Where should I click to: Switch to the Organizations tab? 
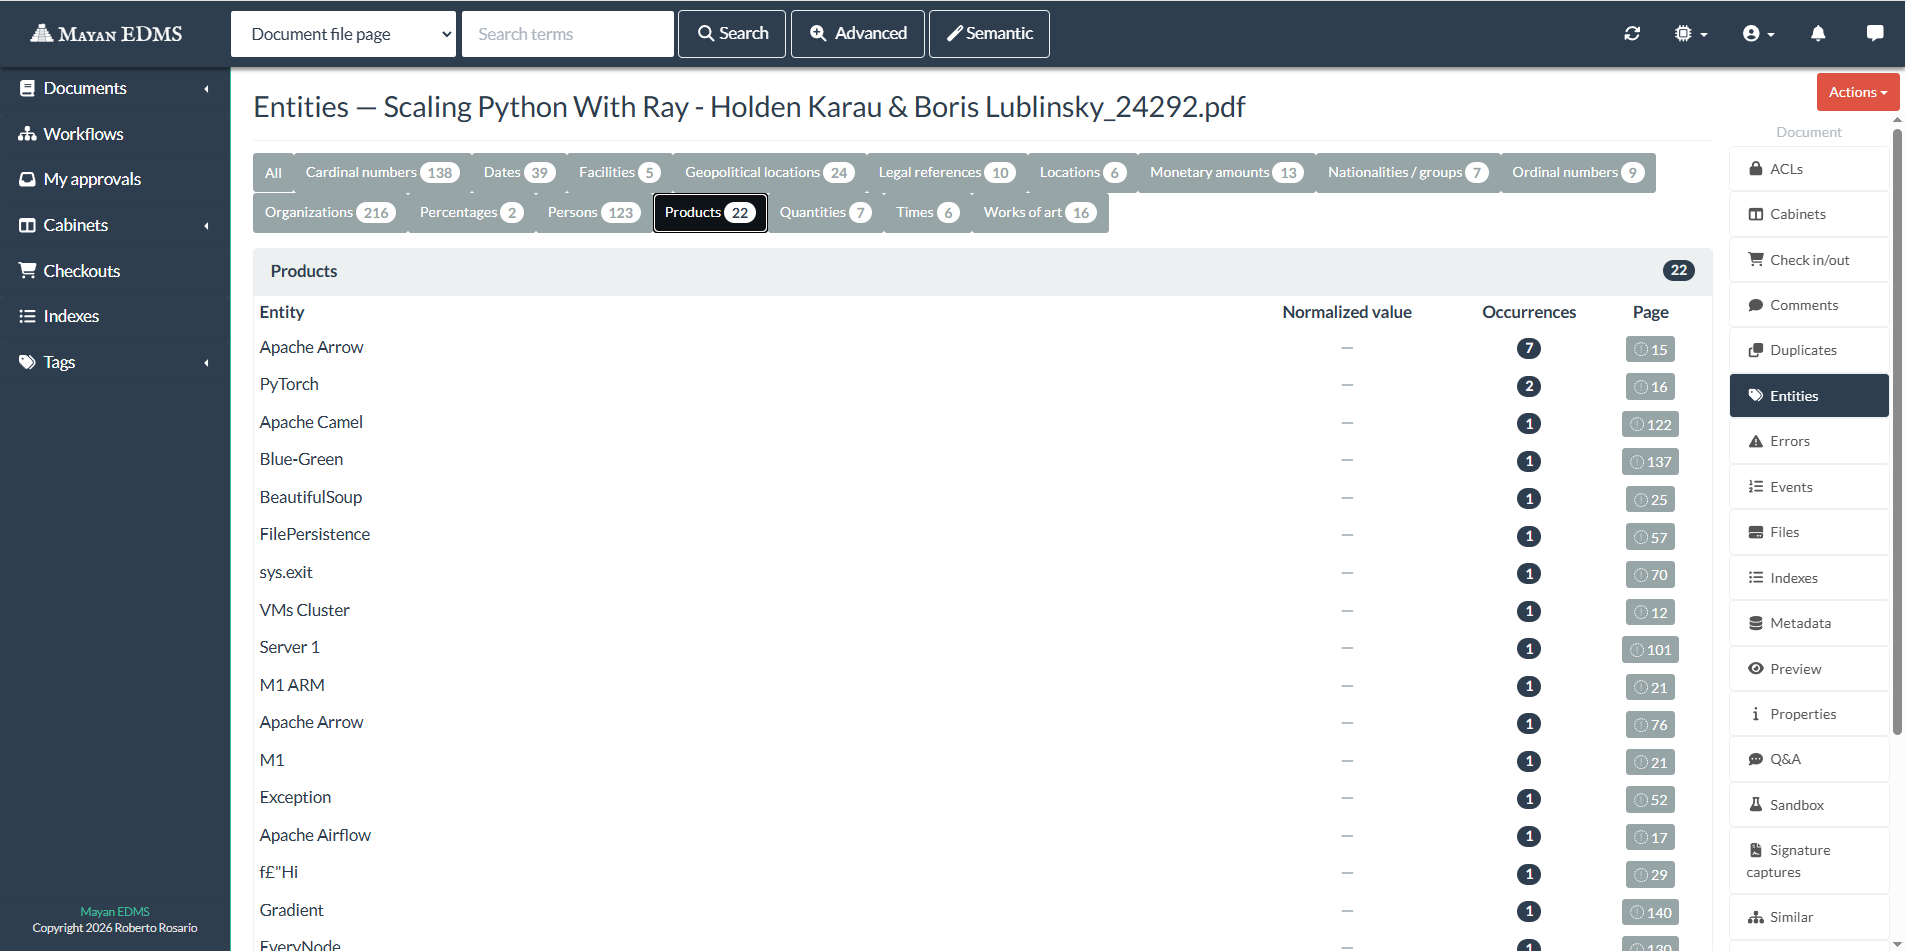(x=330, y=213)
